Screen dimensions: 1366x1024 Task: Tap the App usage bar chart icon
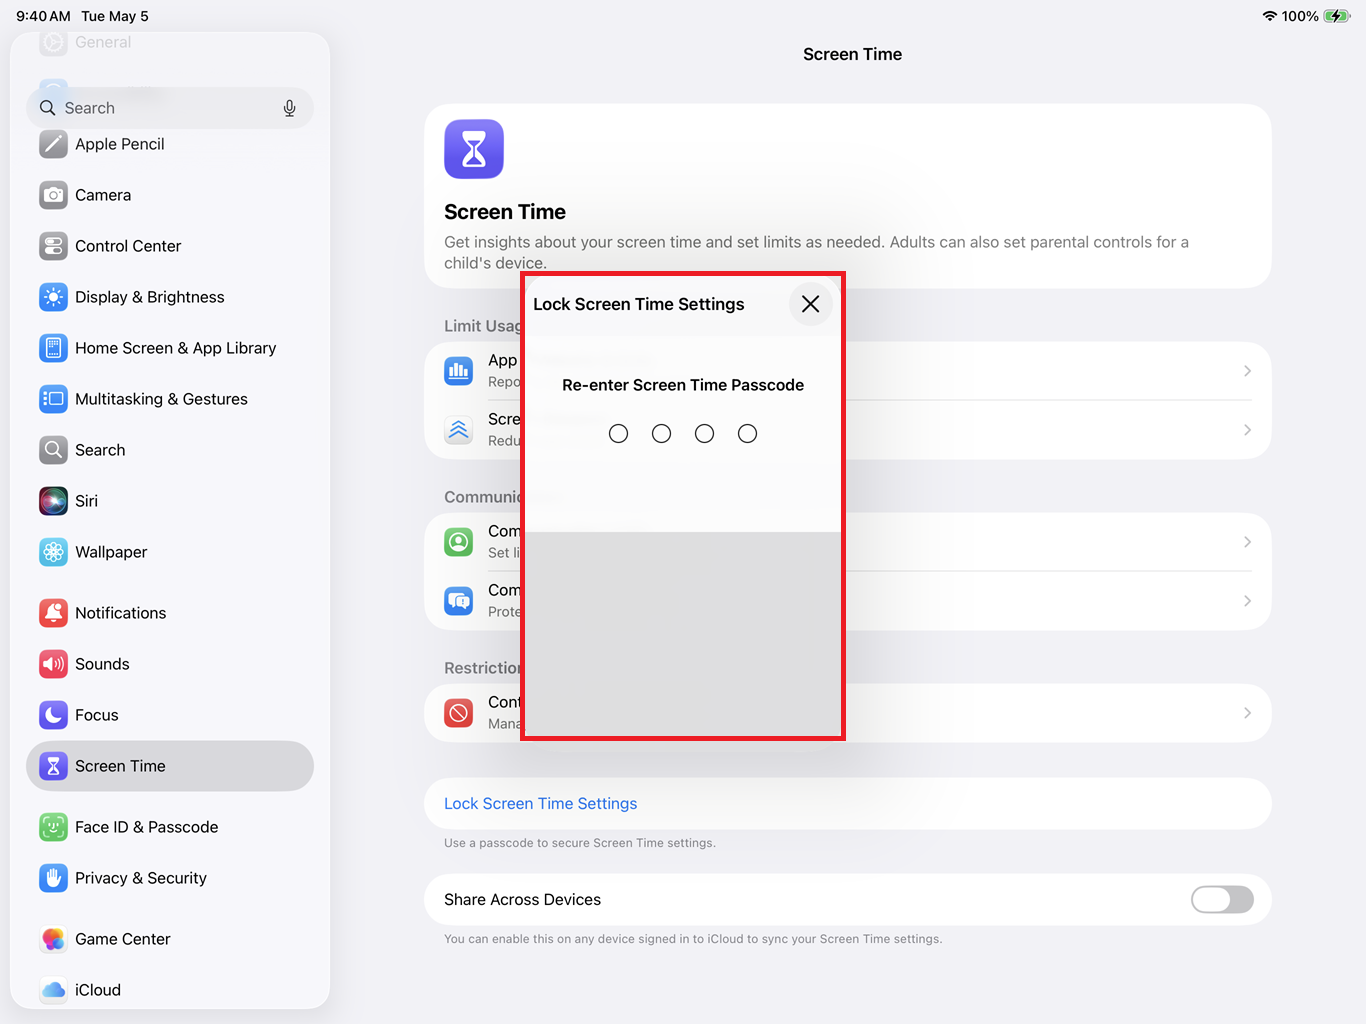point(459,371)
